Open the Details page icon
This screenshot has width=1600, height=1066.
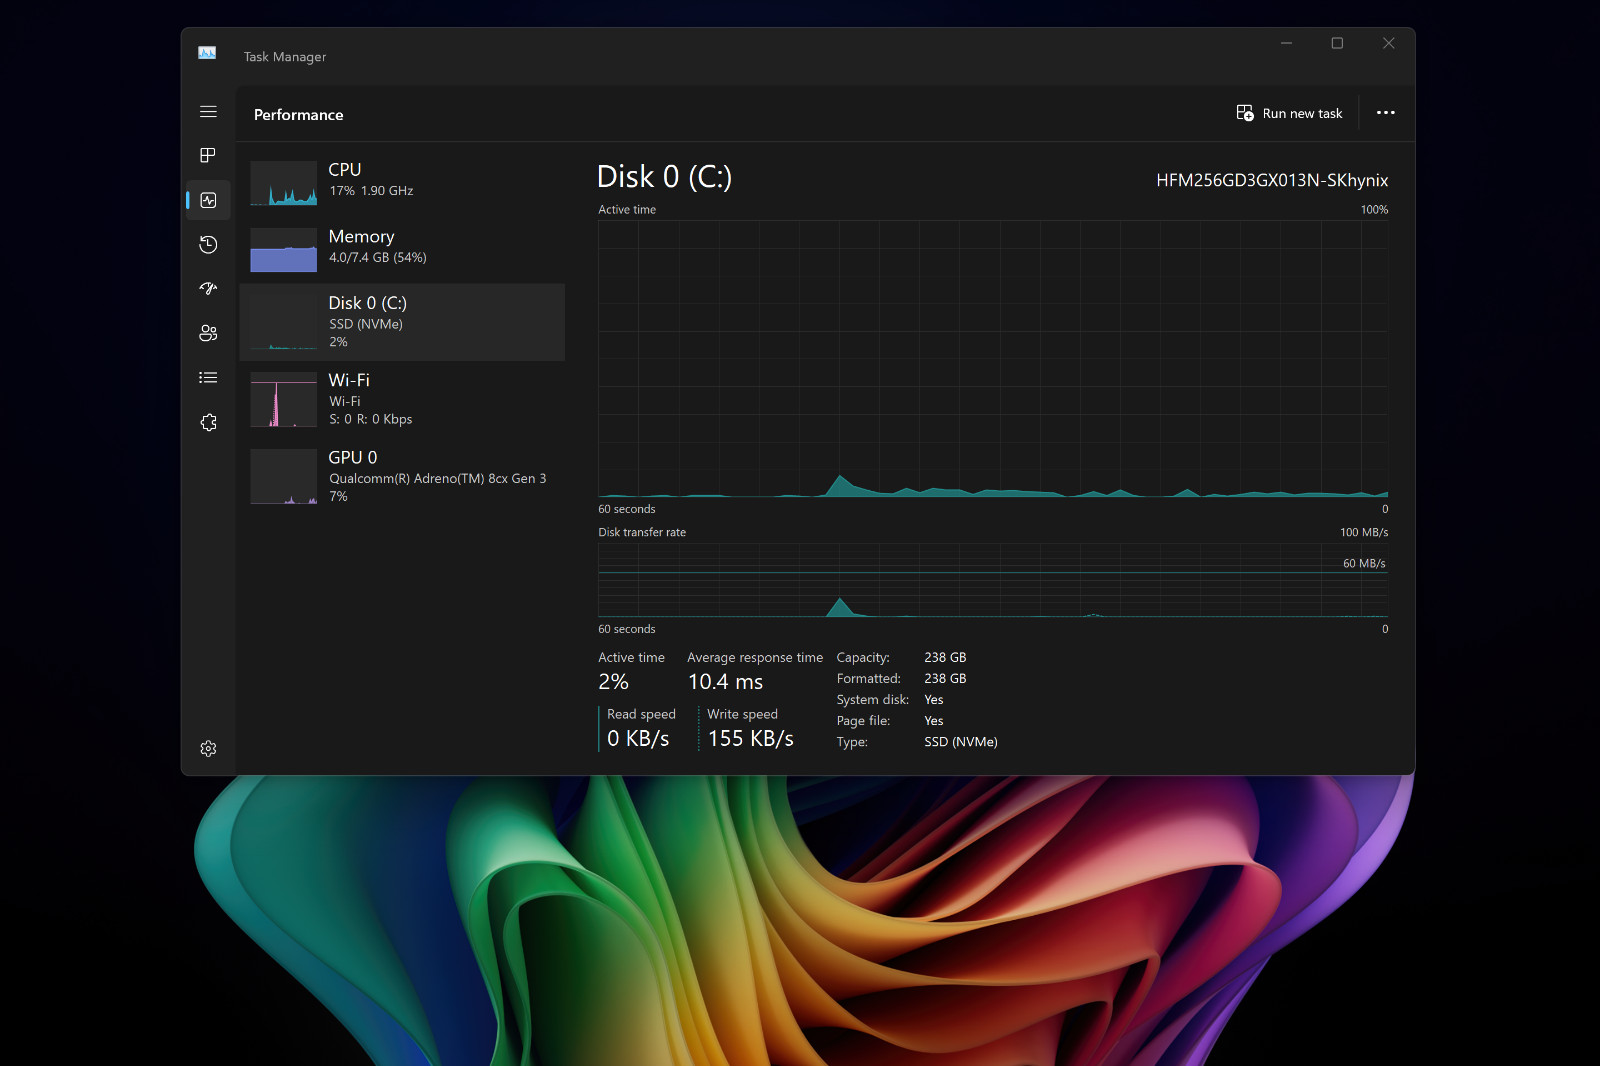point(208,378)
